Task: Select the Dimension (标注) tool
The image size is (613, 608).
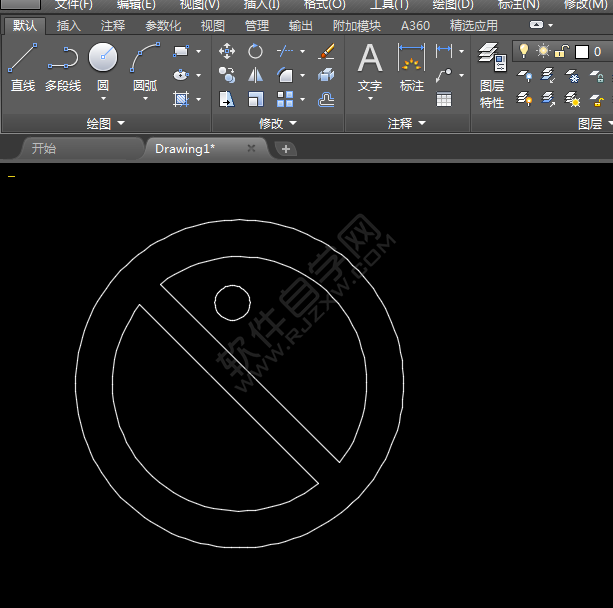Action: click(411, 67)
